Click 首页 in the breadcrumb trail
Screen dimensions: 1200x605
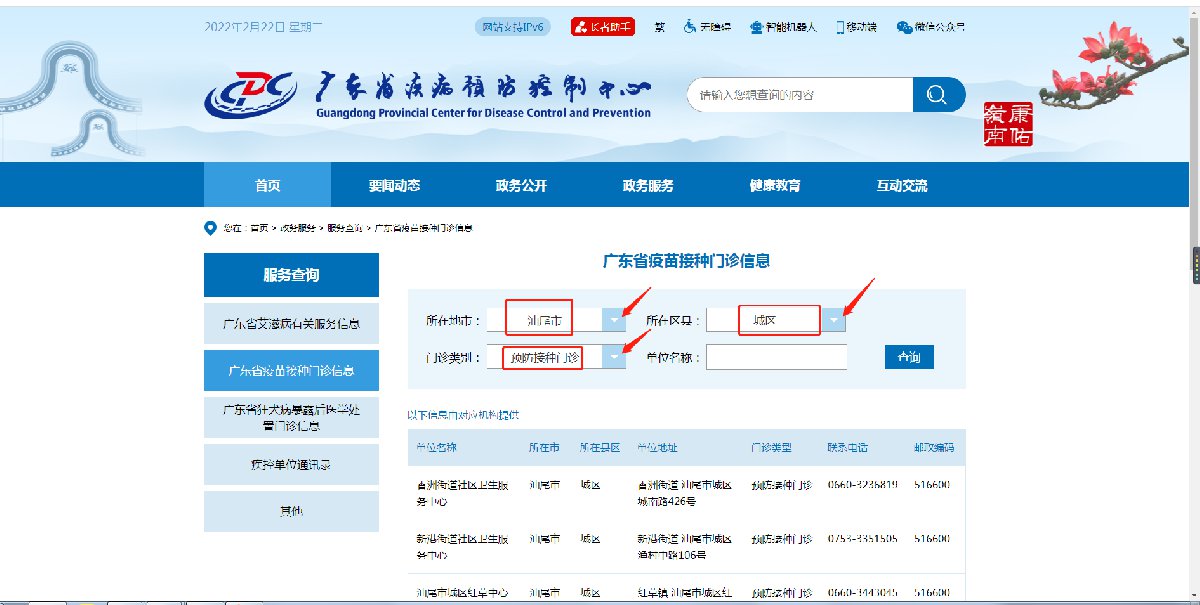(259, 228)
